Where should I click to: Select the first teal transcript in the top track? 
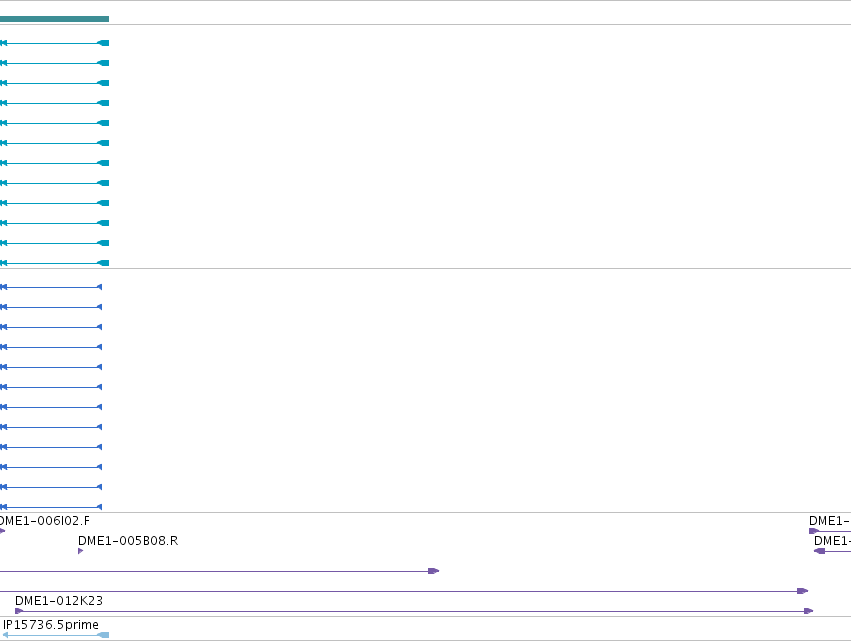pyautogui.click(x=54, y=43)
